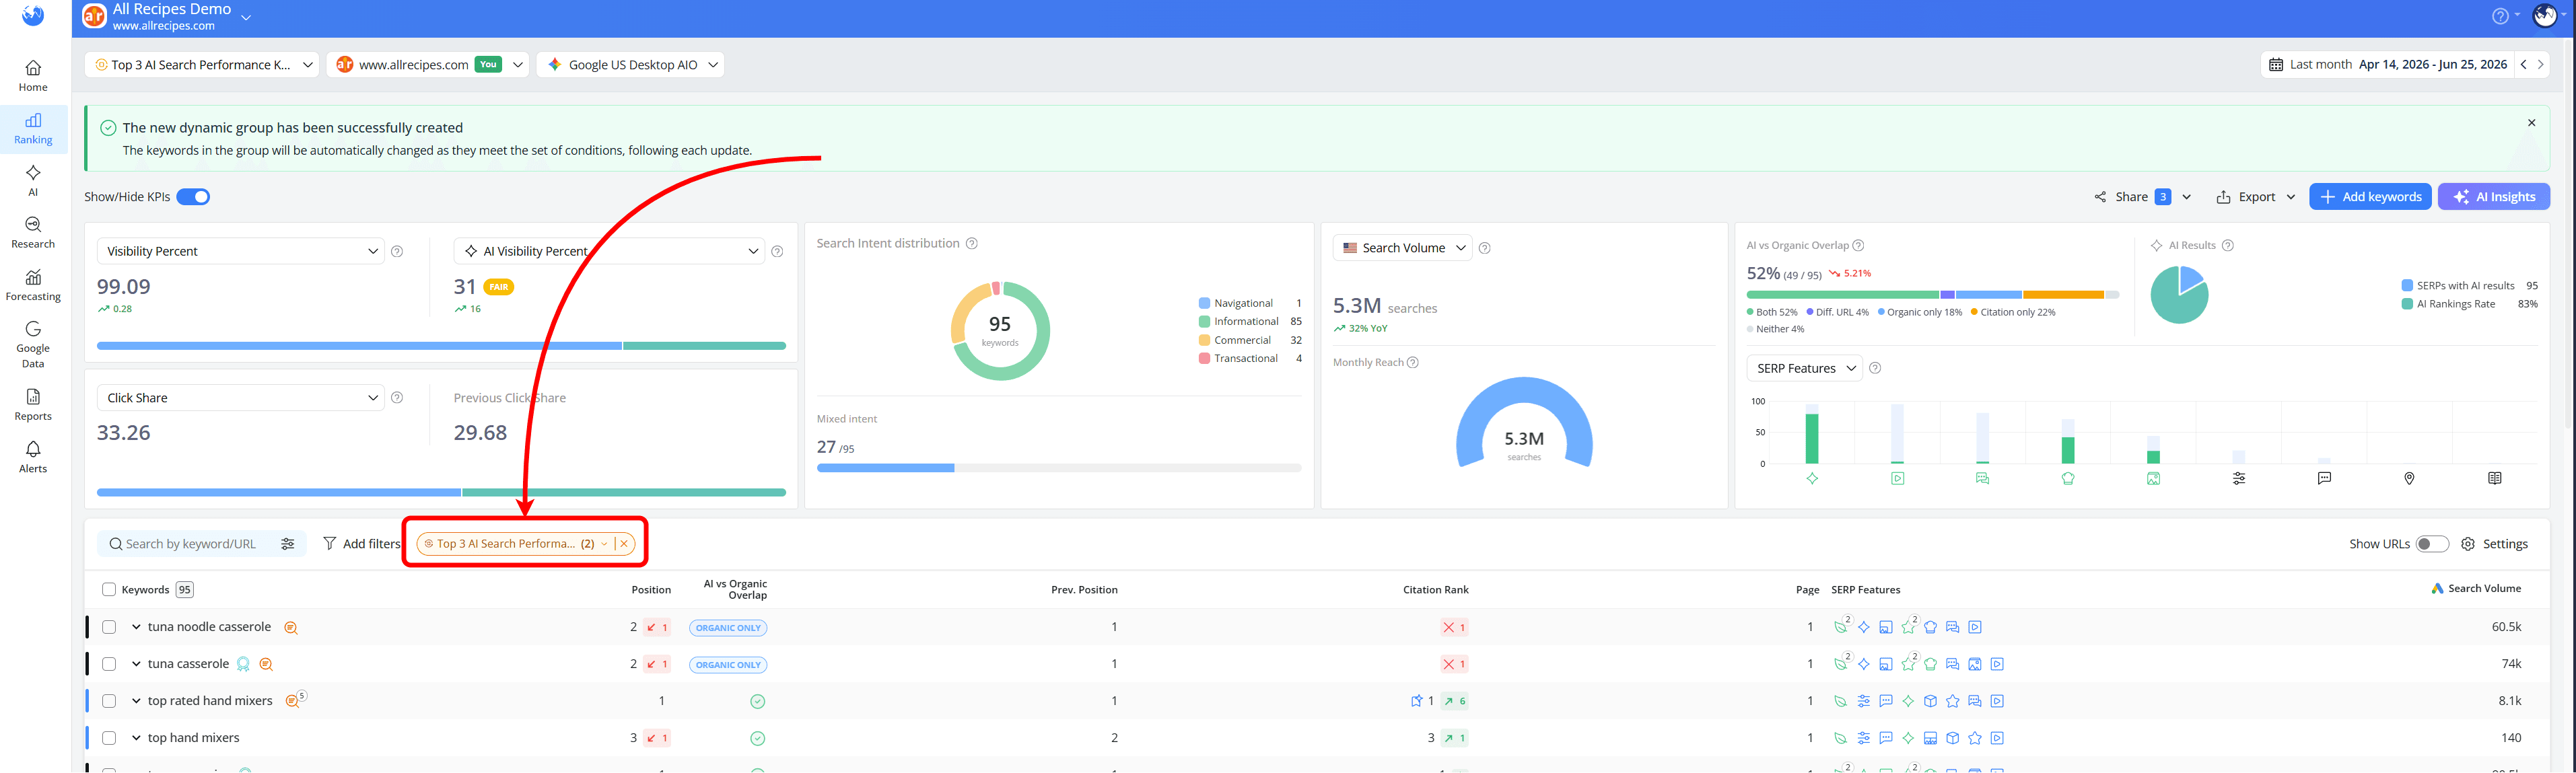Image resolution: width=2576 pixels, height=773 pixels.
Task: Toggle the Show/Hide KPIs switch
Action: click(x=193, y=197)
